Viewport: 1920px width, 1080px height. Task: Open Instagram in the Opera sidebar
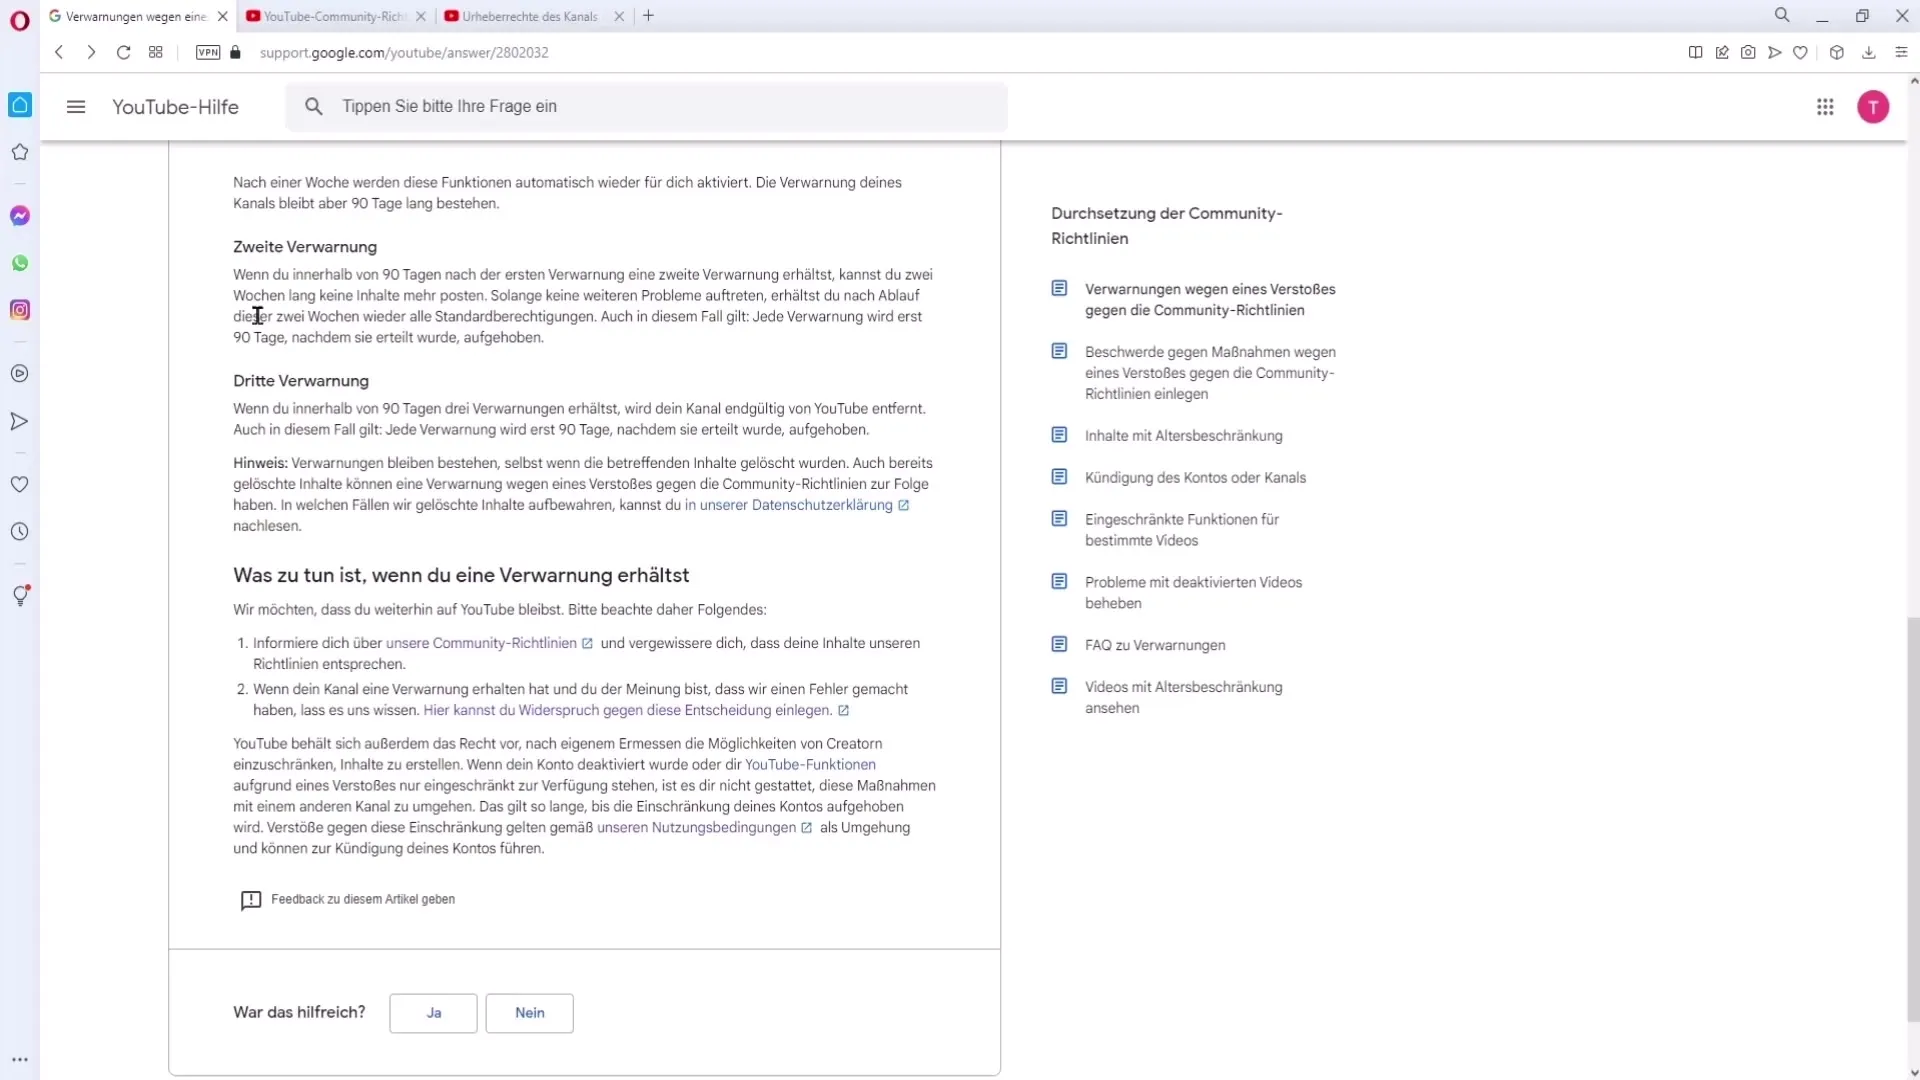coord(20,310)
